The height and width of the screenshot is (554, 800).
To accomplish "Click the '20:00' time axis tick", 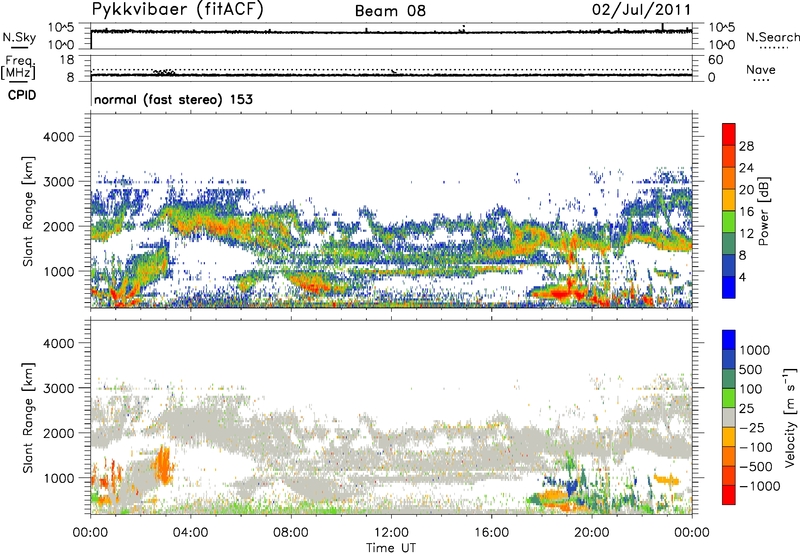I will coord(592,533).
